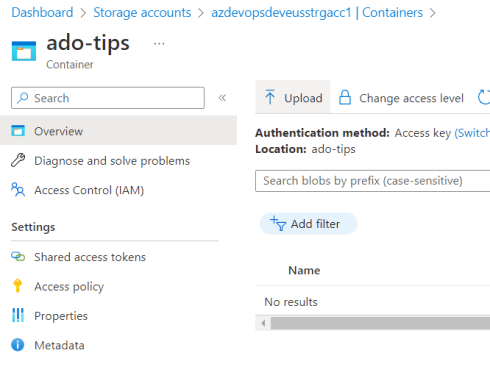
Task: Click the wrench Diagnose icon
Action: (18, 160)
